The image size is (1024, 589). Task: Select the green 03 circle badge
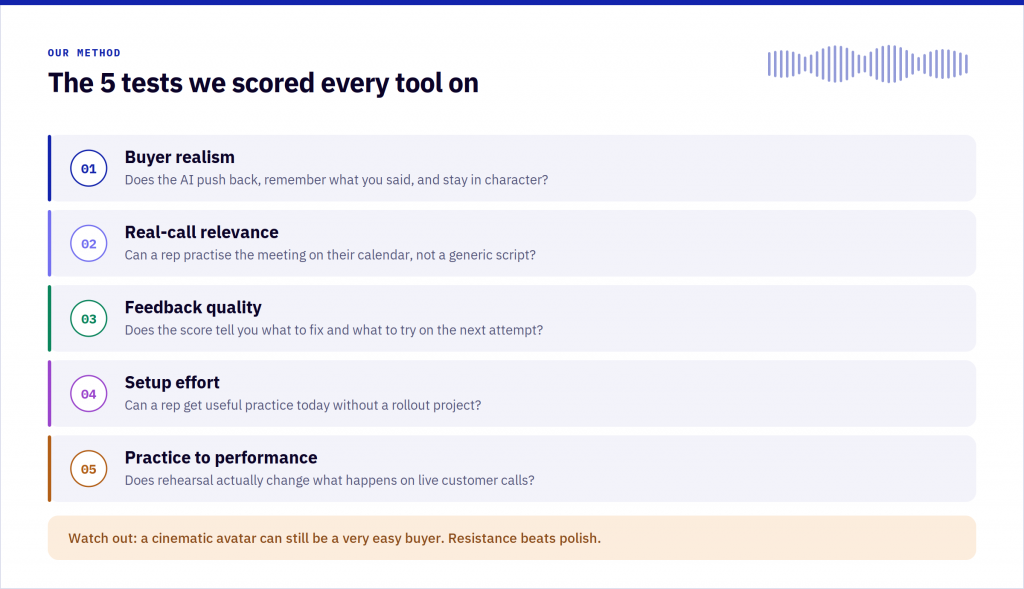(x=89, y=319)
